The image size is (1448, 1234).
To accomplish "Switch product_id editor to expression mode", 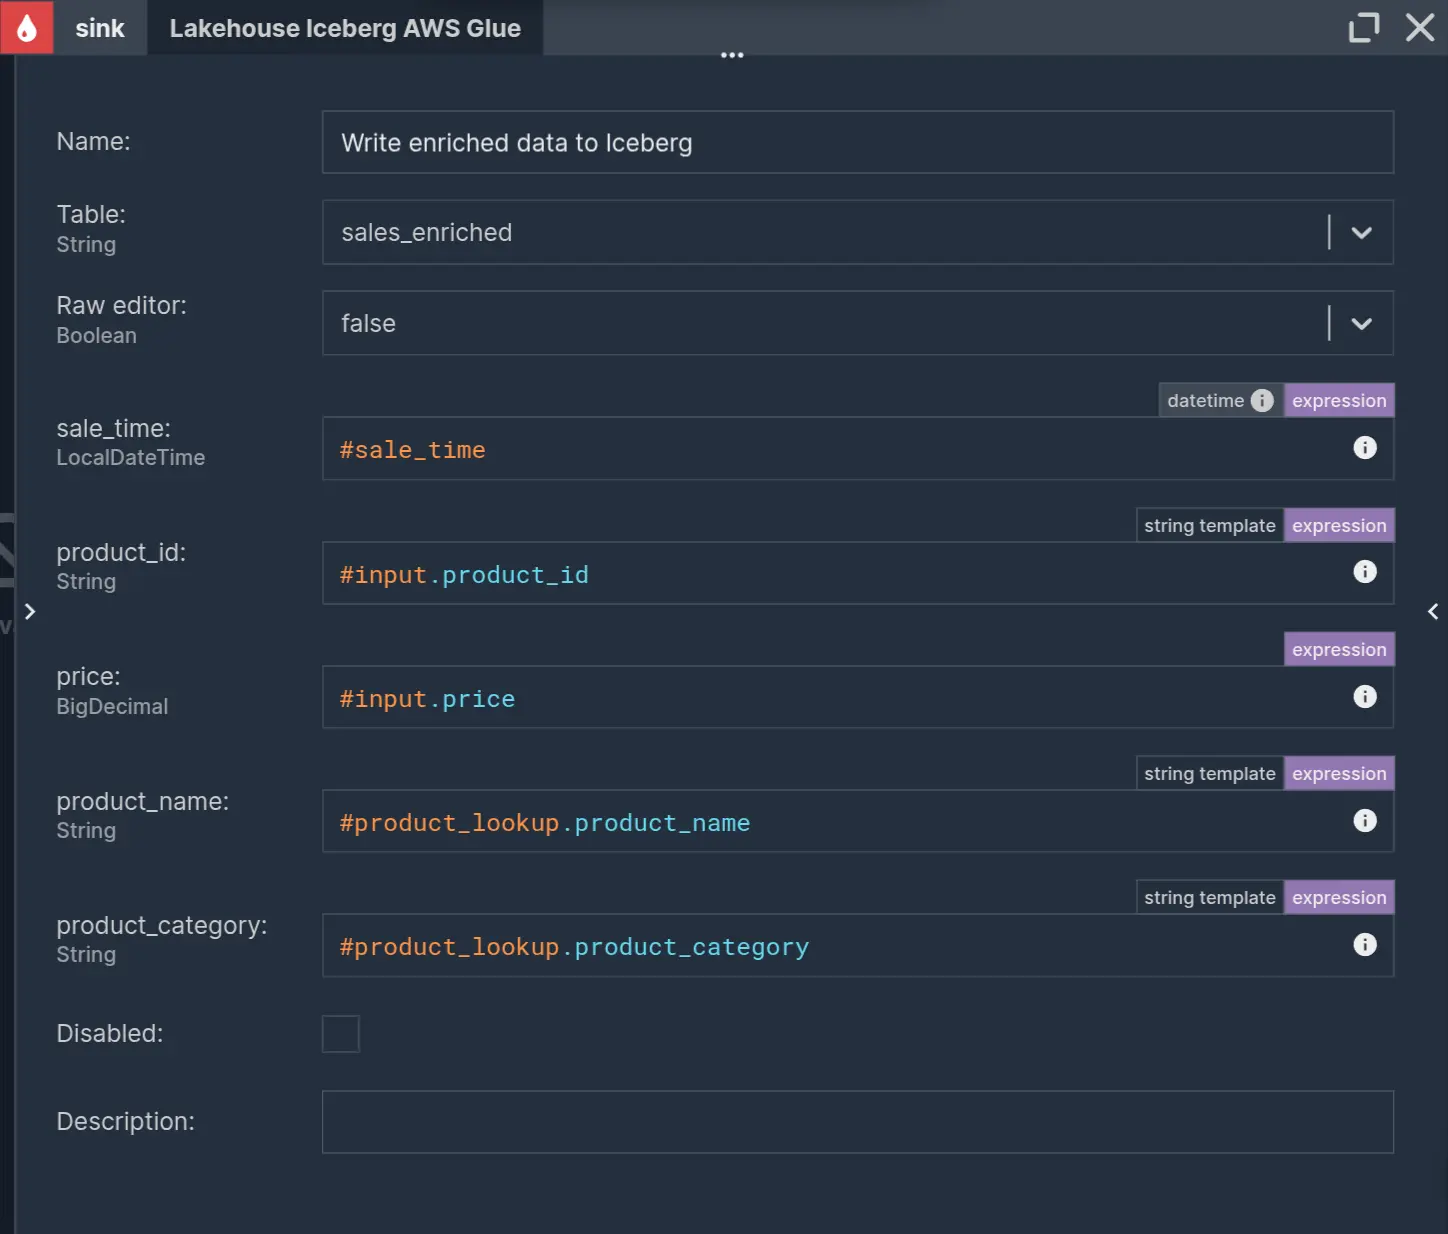I will (x=1339, y=525).
